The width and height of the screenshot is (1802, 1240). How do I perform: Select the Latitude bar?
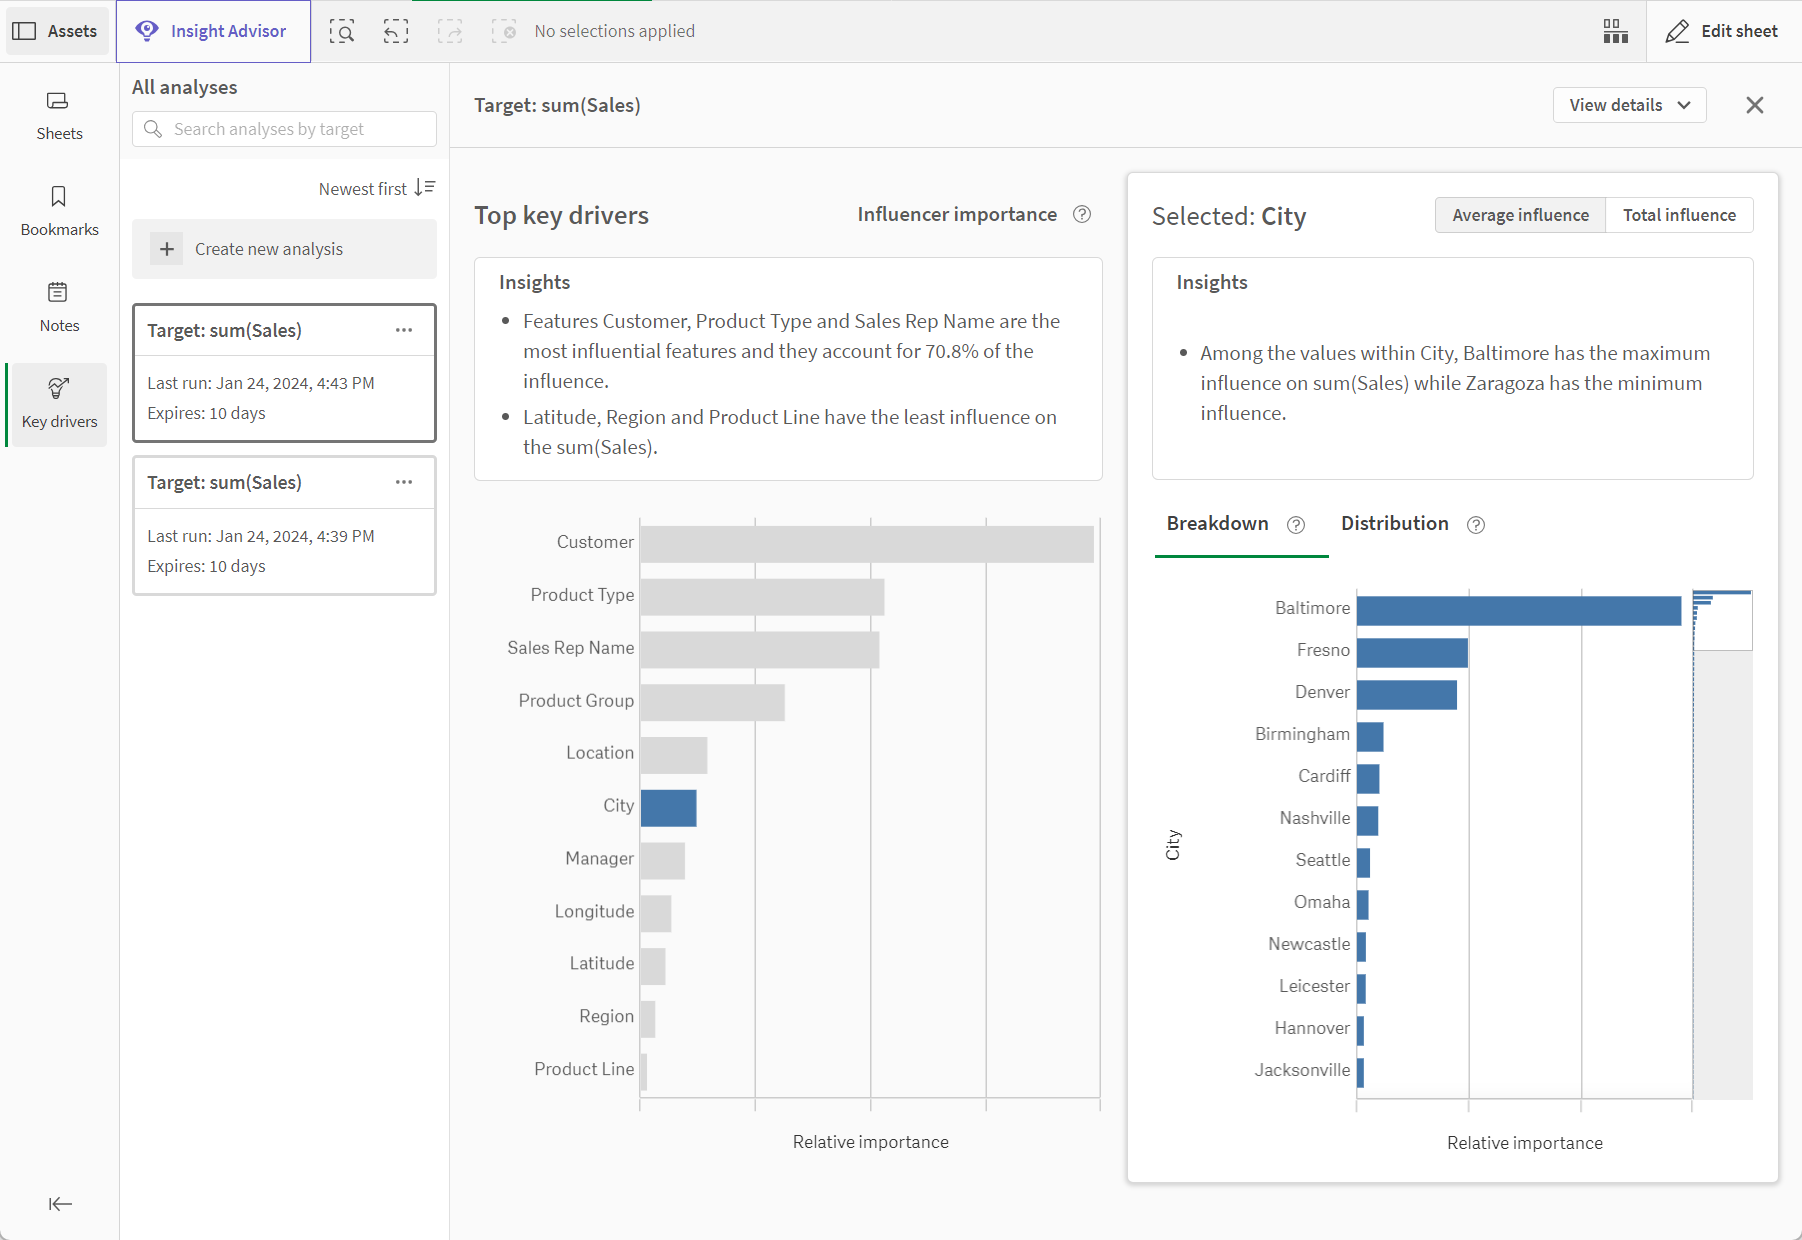(x=652, y=966)
